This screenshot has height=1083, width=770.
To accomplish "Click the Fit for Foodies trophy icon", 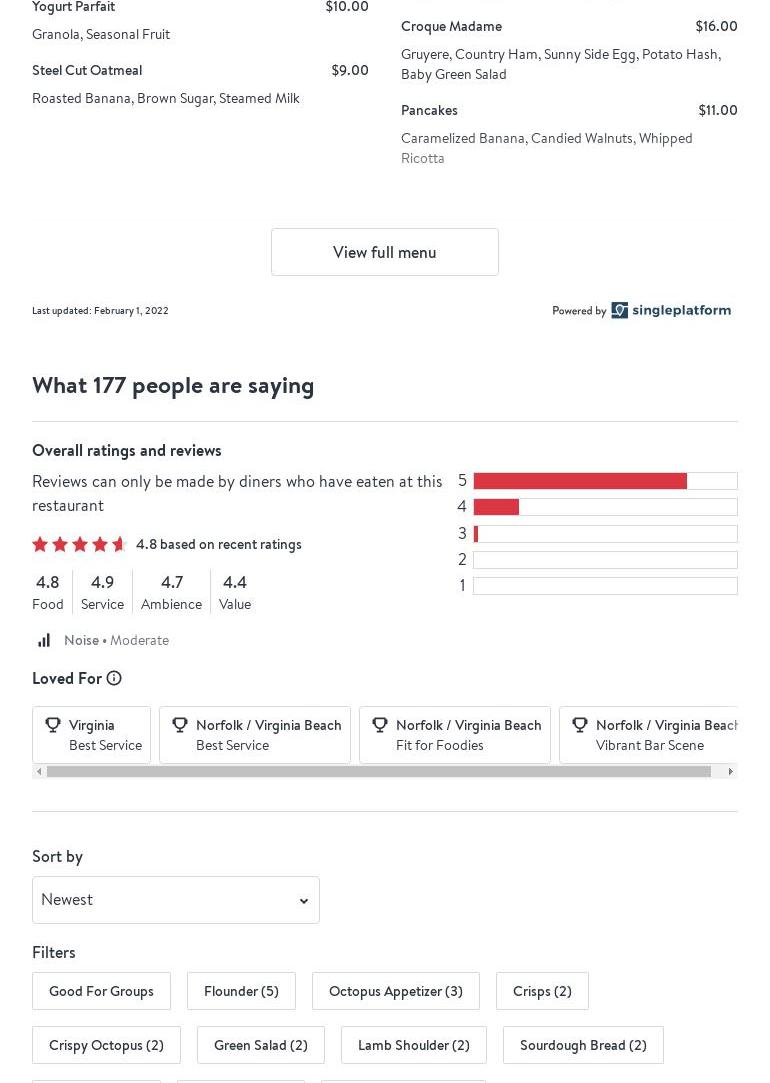I will tap(379, 725).
